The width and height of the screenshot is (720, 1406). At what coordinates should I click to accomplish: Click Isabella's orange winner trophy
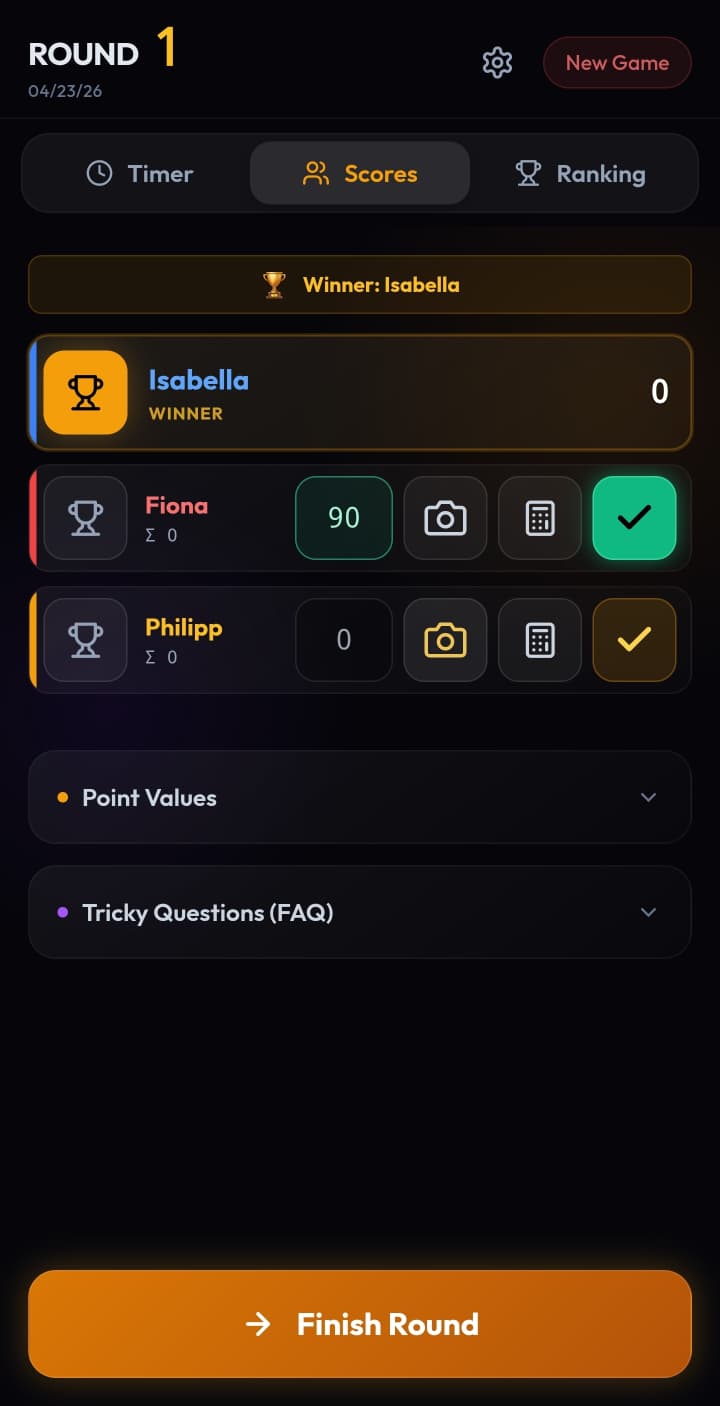pos(86,392)
